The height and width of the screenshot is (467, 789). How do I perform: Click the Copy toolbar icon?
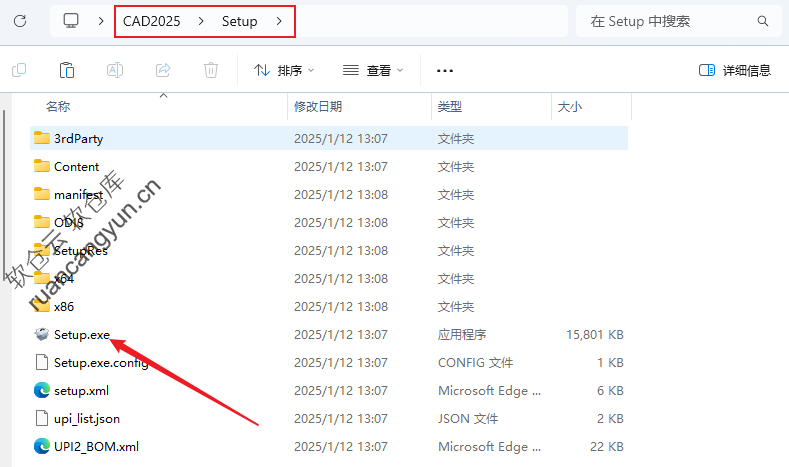click(19, 70)
